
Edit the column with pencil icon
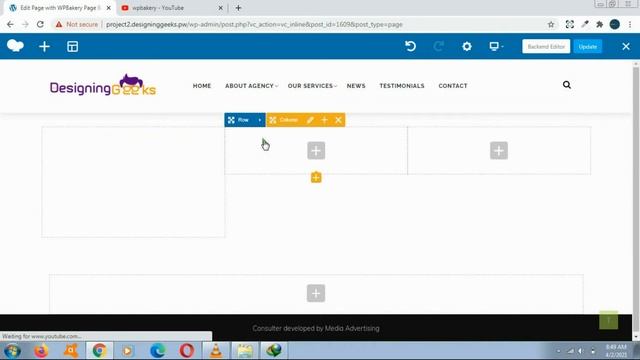310,120
